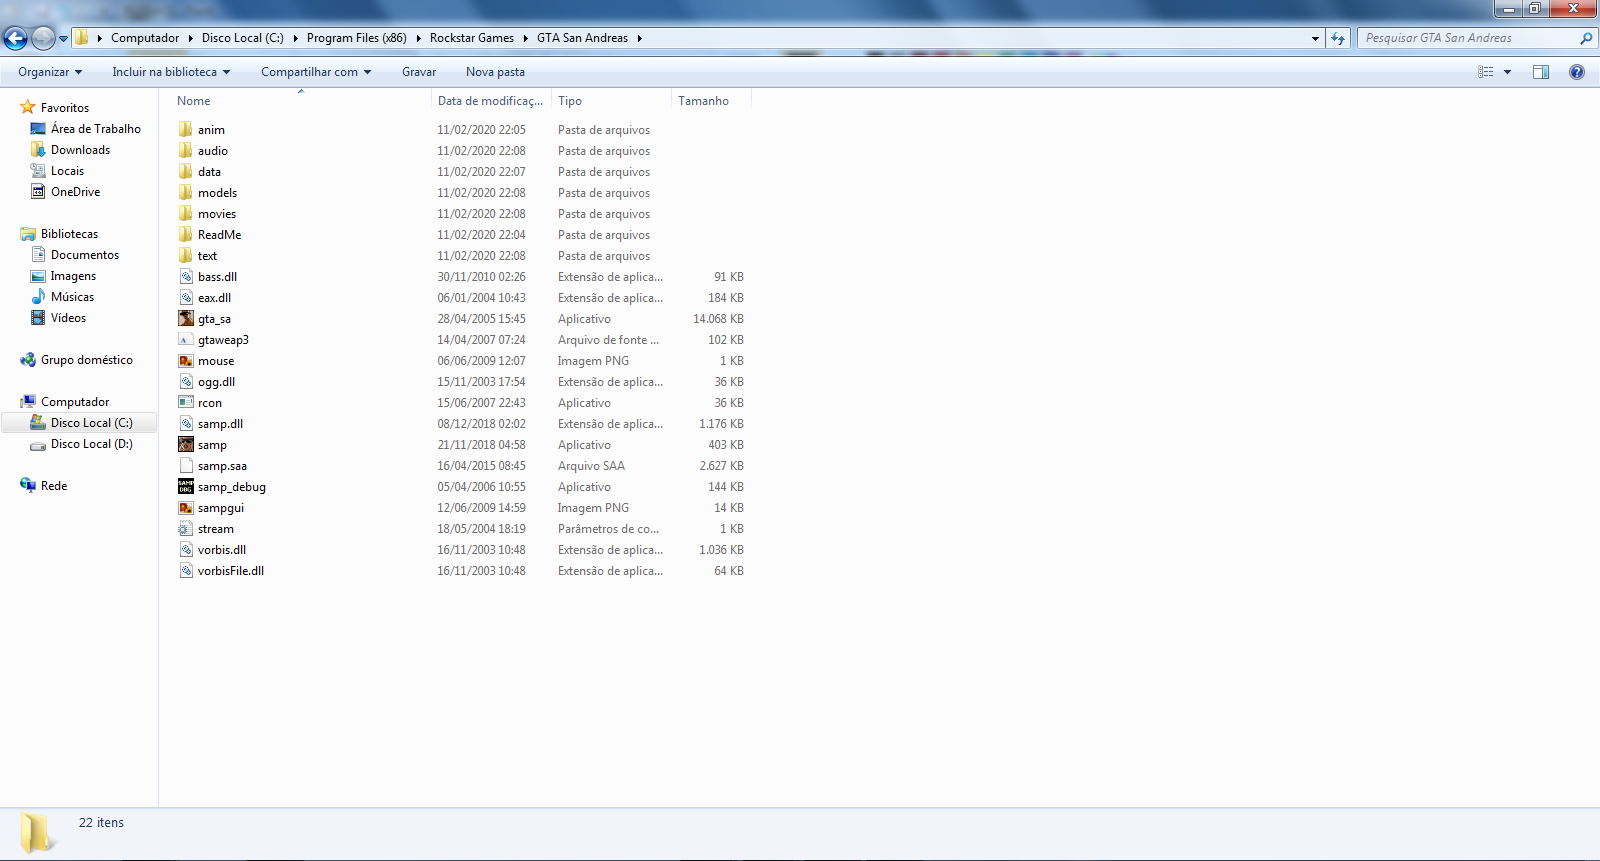
Task: Expand the Computador breadcrumb arrow
Action: [190, 38]
